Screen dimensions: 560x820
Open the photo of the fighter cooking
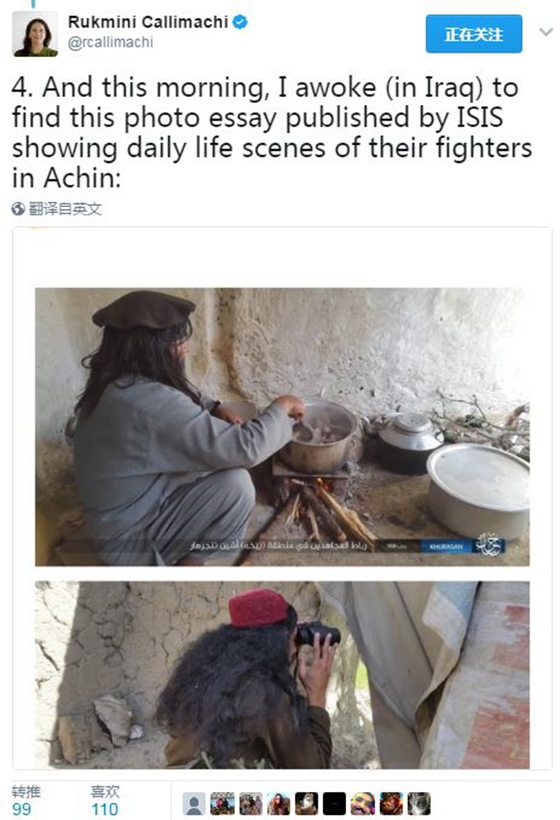pyautogui.click(x=282, y=427)
